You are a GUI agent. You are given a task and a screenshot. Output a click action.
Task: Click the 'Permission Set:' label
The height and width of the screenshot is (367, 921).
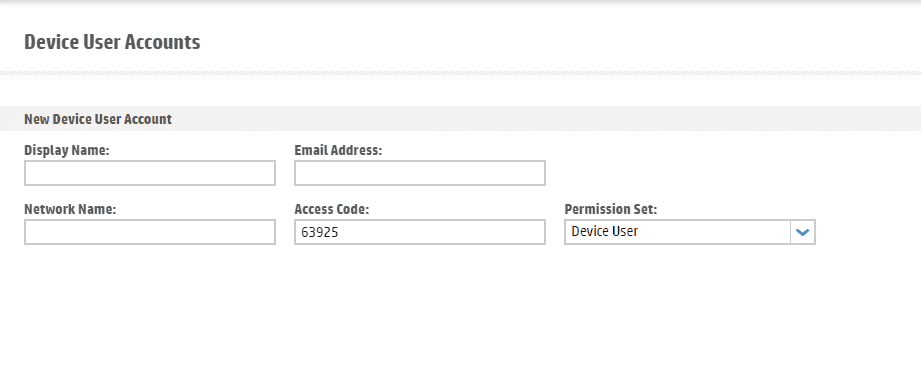[x=611, y=209]
